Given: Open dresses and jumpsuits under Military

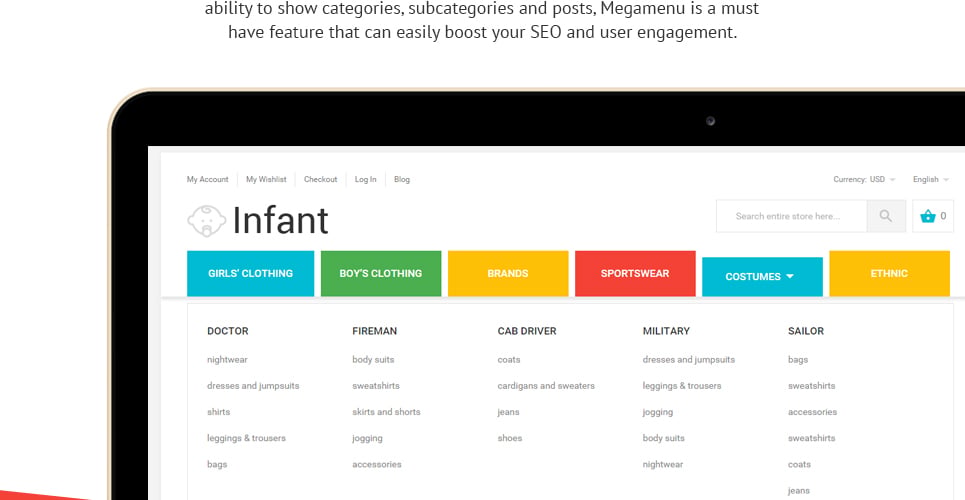Looking at the screenshot, I should [689, 360].
